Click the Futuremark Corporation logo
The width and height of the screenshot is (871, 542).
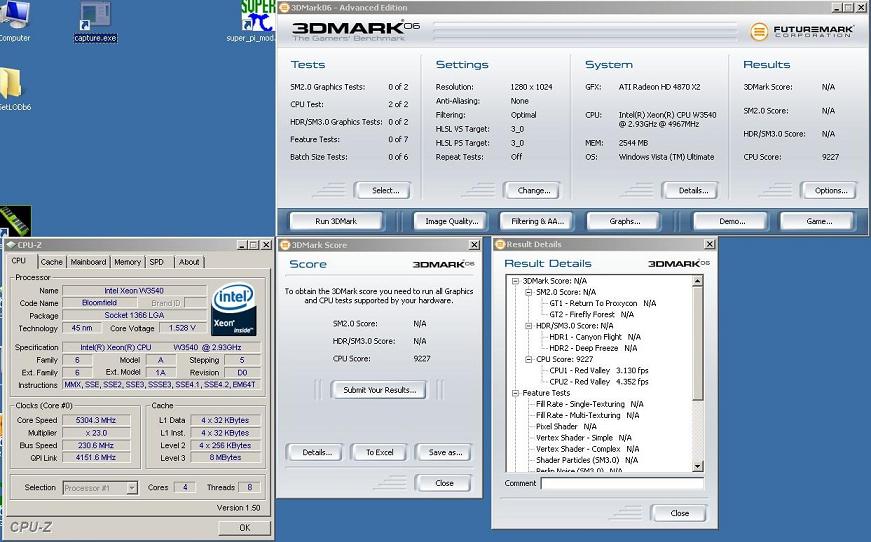801,31
